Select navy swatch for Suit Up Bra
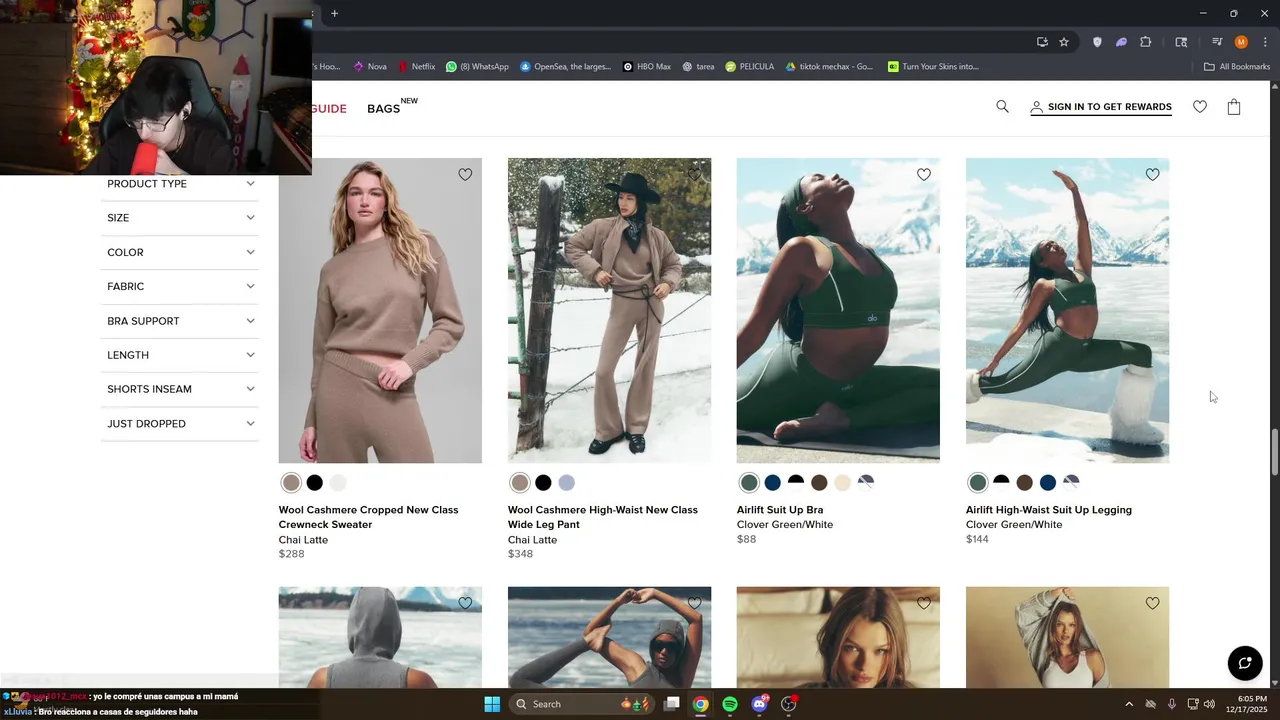This screenshot has width=1280, height=720. pos(772,483)
